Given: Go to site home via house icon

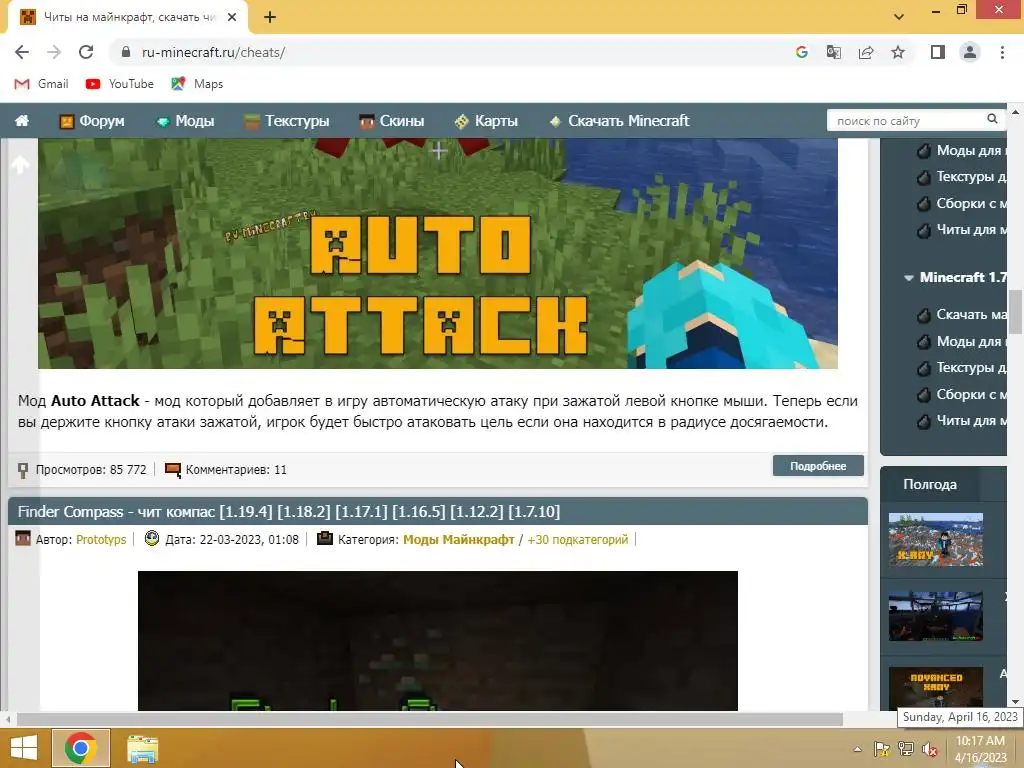Looking at the screenshot, I should click(22, 121).
